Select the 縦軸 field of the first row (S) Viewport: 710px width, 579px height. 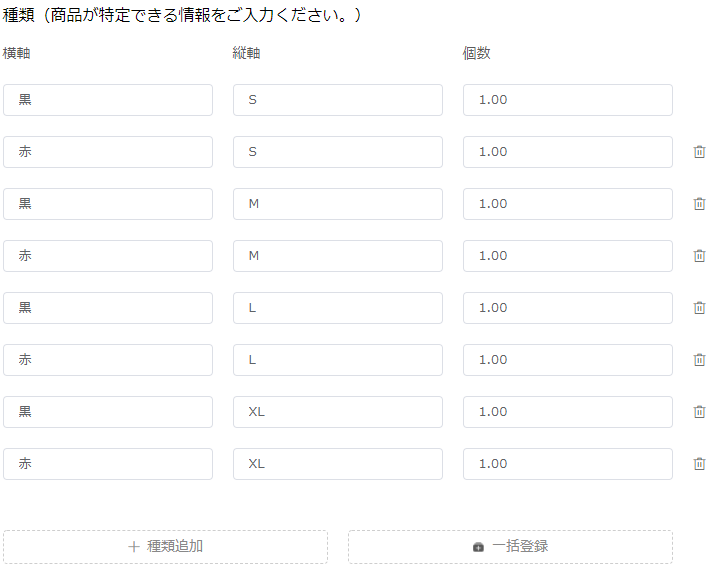click(338, 100)
